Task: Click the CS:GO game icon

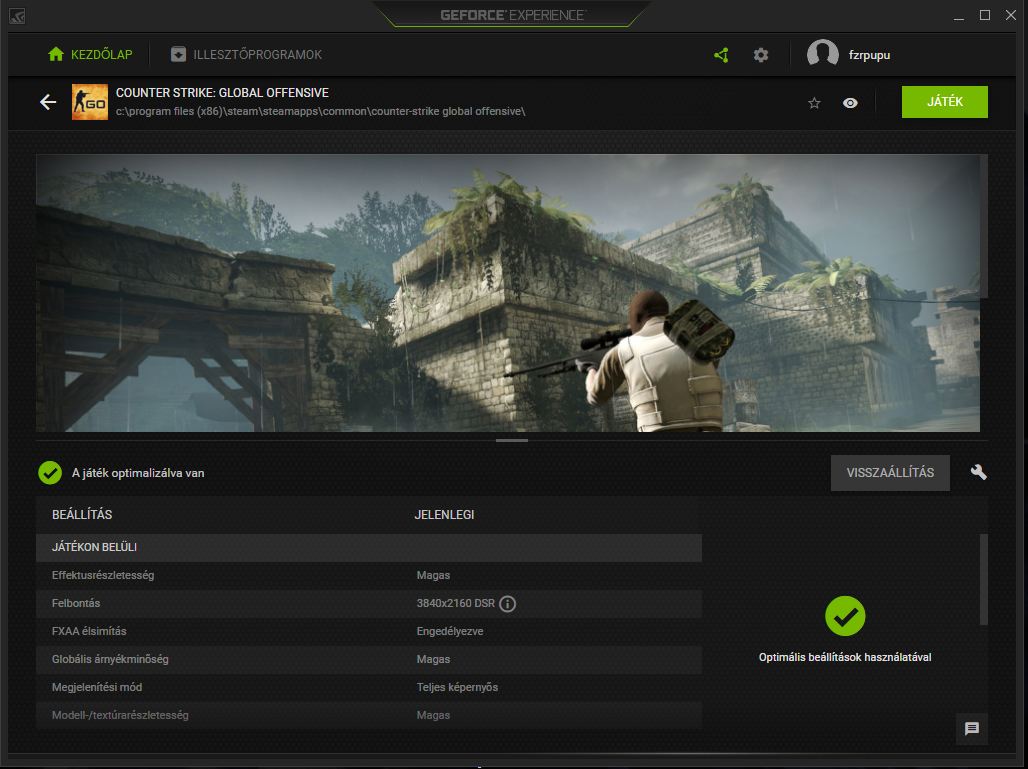Action: [x=90, y=102]
